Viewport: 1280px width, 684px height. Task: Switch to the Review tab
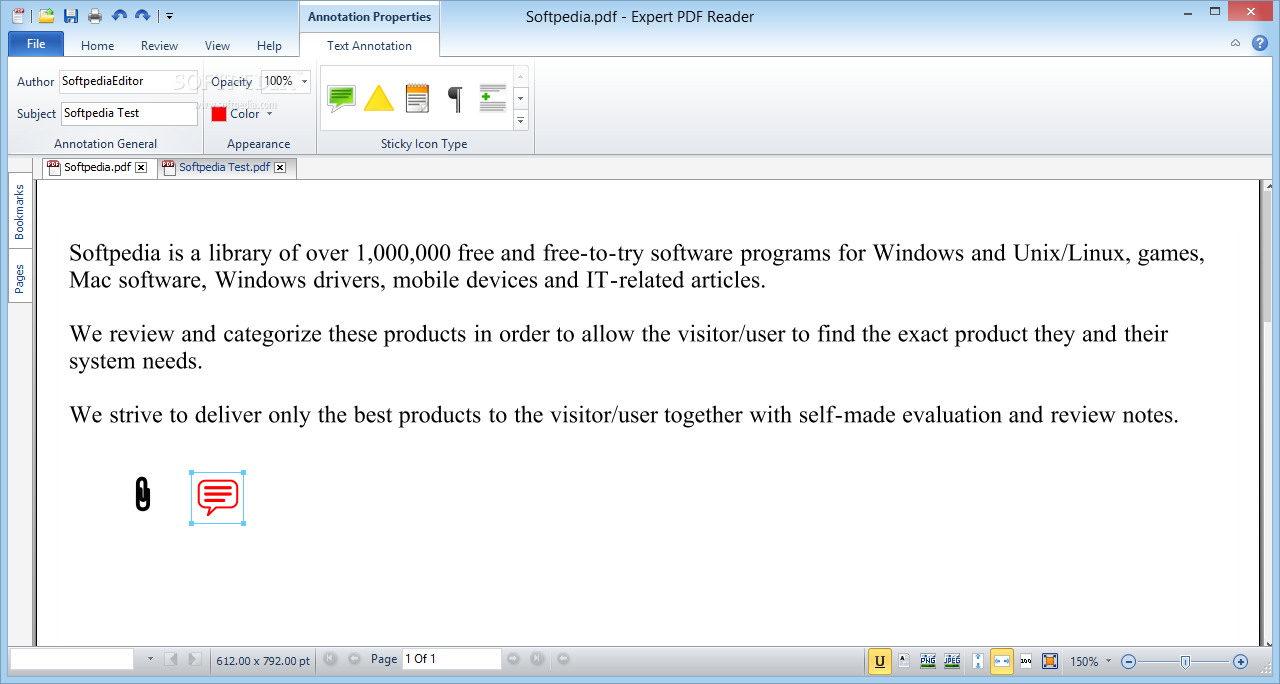pyautogui.click(x=159, y=45)
